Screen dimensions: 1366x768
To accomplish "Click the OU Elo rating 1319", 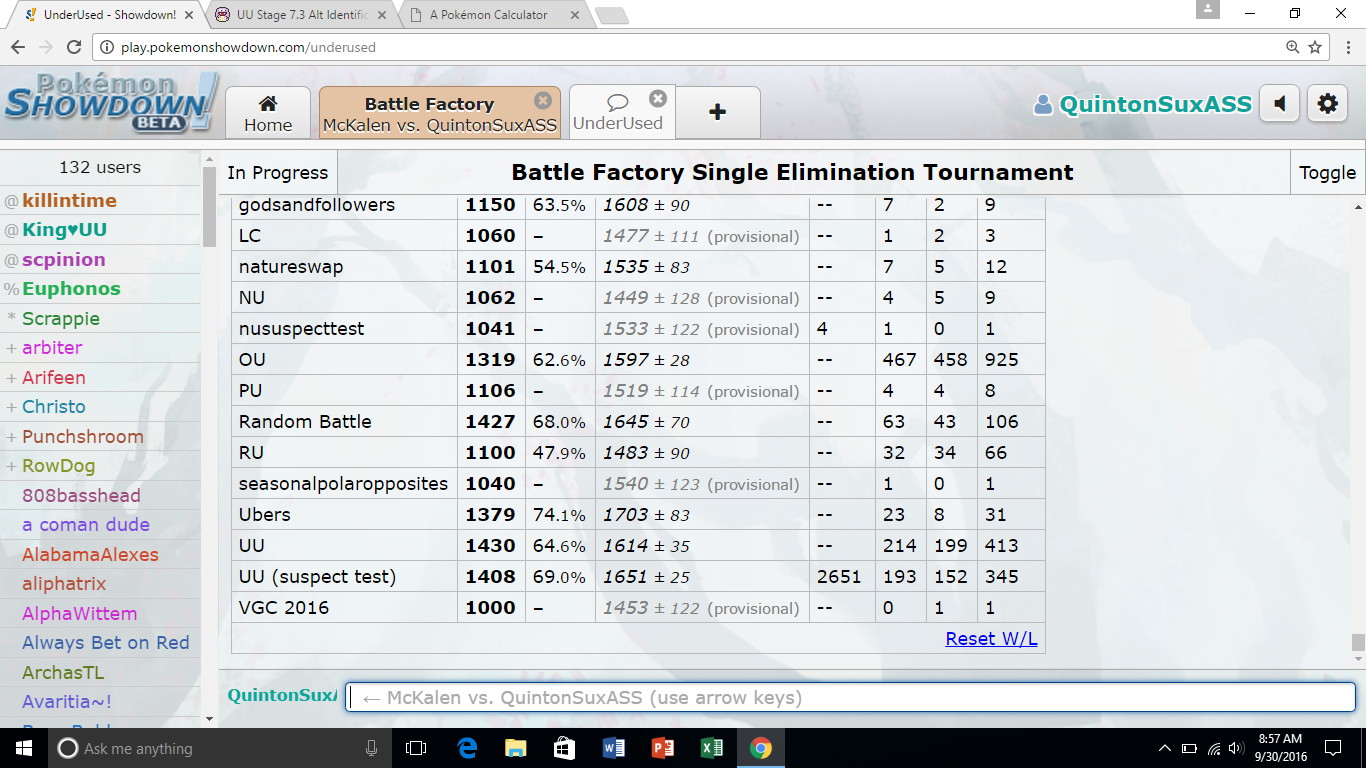I will pyautogui.click(x=490, y=359).
